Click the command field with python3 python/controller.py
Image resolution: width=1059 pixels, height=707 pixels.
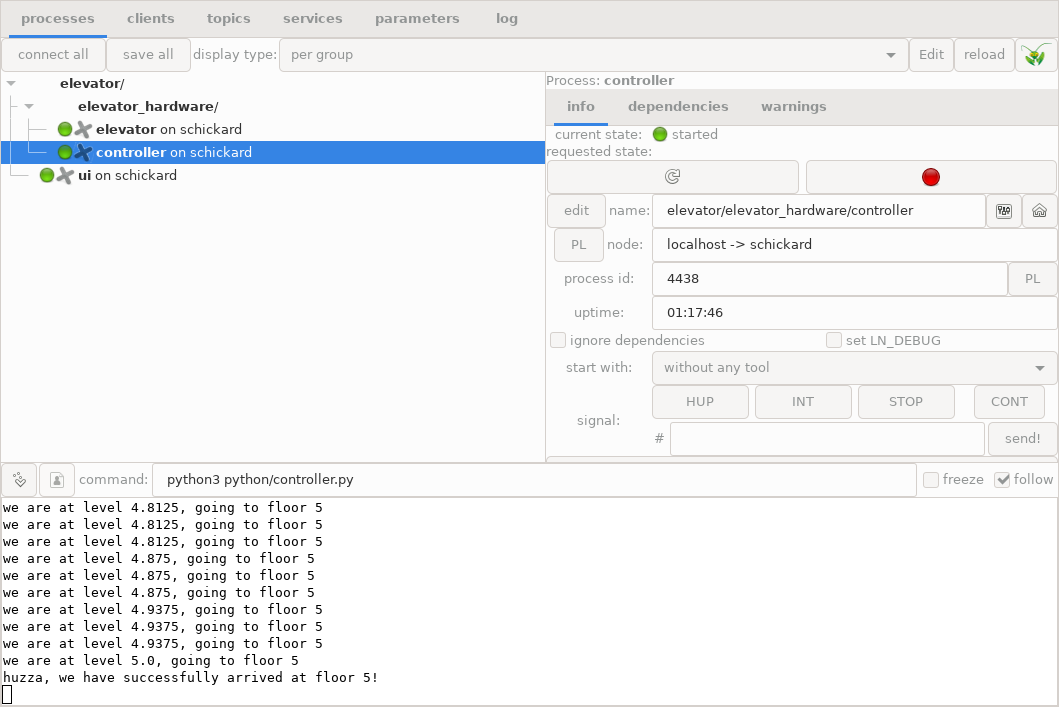pos(534,480)
